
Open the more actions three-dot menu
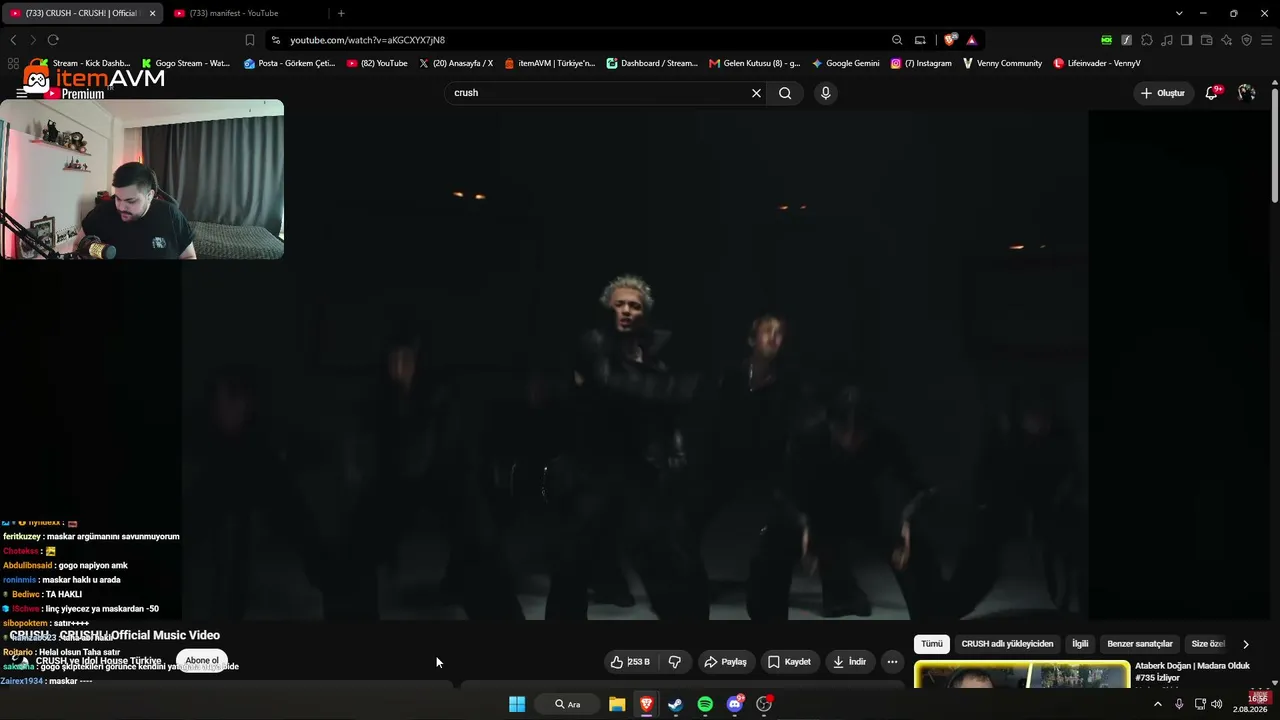click(x=892, y=662)
